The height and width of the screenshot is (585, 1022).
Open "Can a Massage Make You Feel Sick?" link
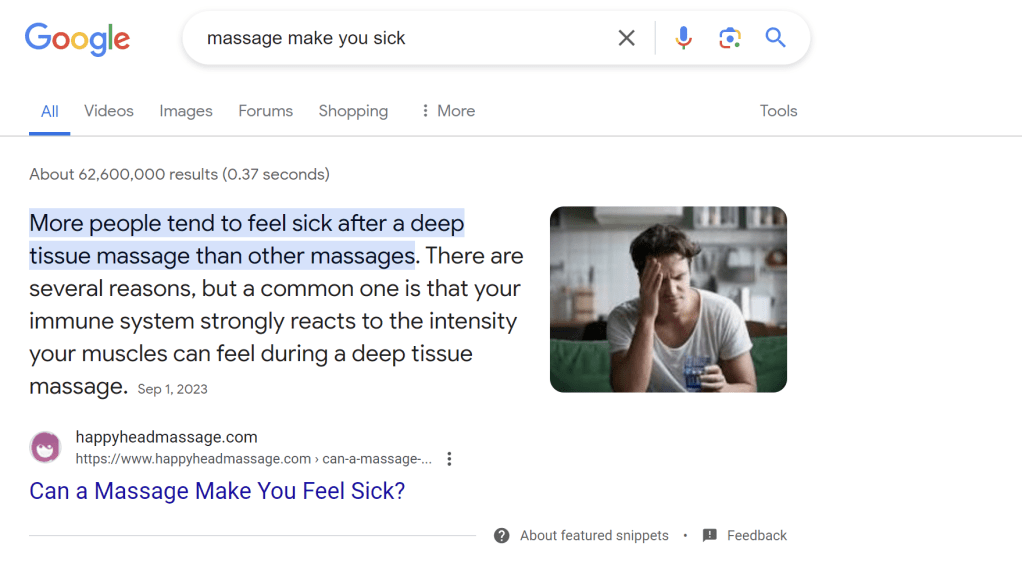217,491
